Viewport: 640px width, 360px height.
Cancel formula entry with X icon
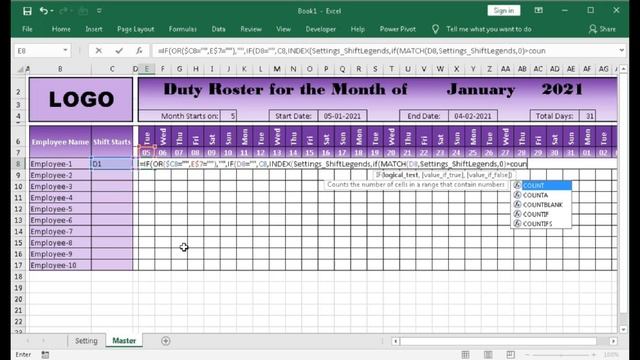98,51
